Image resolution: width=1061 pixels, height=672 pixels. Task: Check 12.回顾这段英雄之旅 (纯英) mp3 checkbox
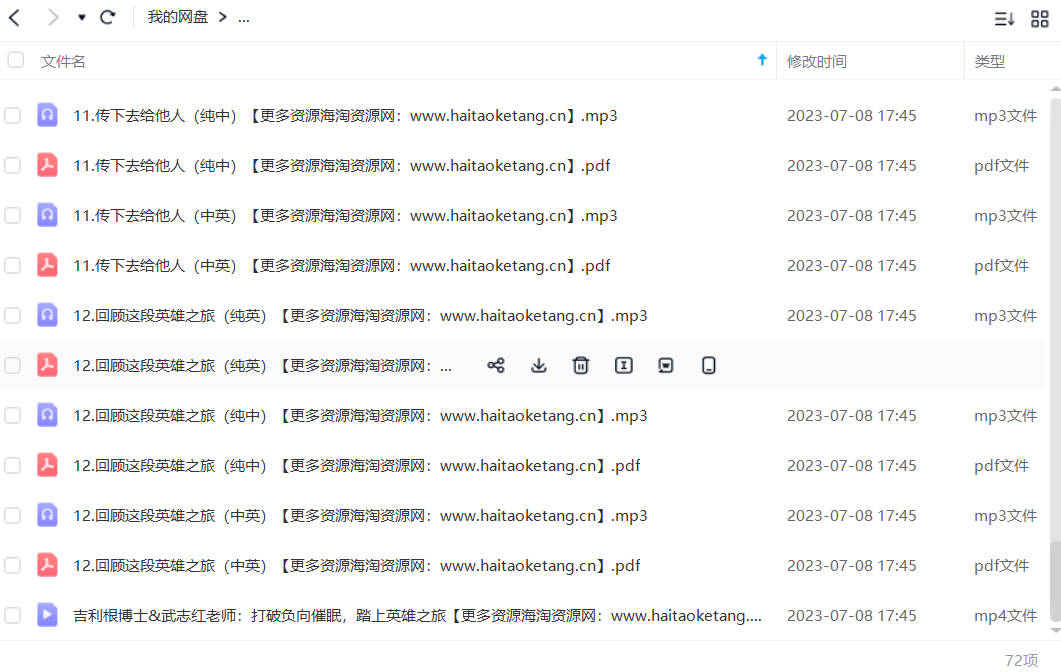coord(12,315)
